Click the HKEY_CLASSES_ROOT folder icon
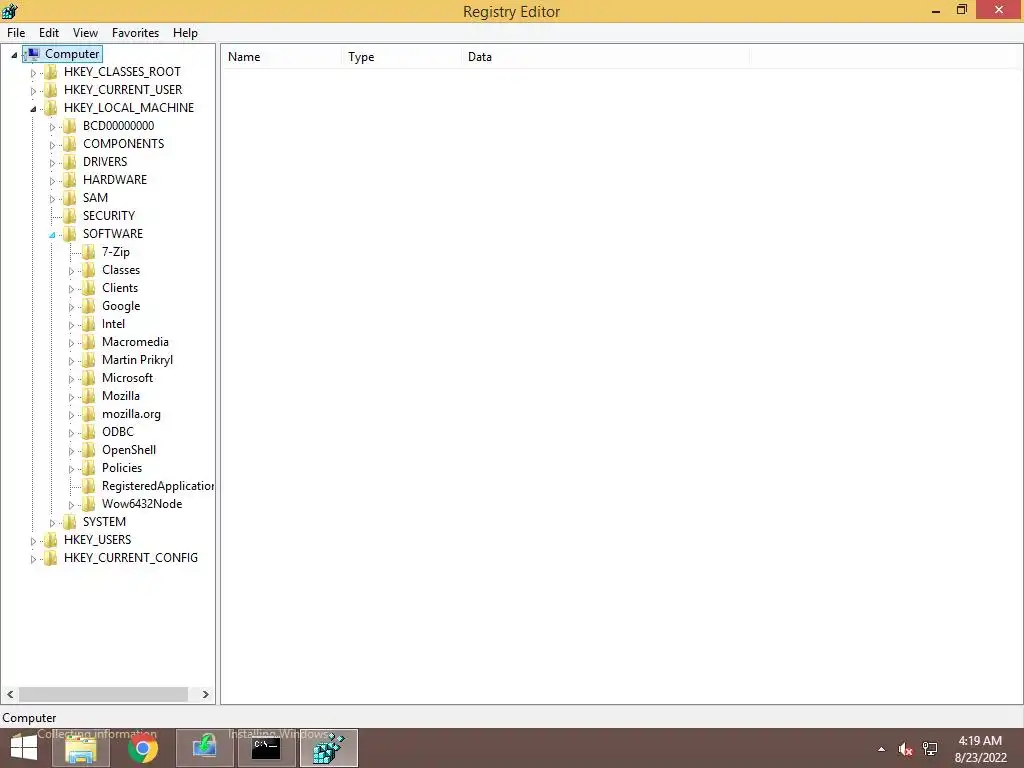This screenshot has width=1024, height=768. click(51, 72)
